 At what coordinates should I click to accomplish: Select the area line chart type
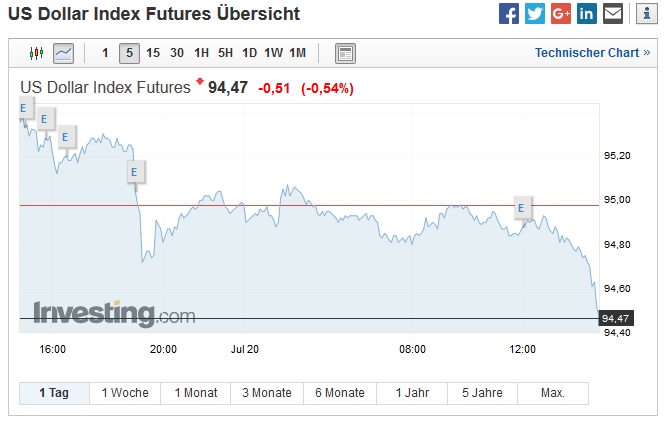click(63, 53)
